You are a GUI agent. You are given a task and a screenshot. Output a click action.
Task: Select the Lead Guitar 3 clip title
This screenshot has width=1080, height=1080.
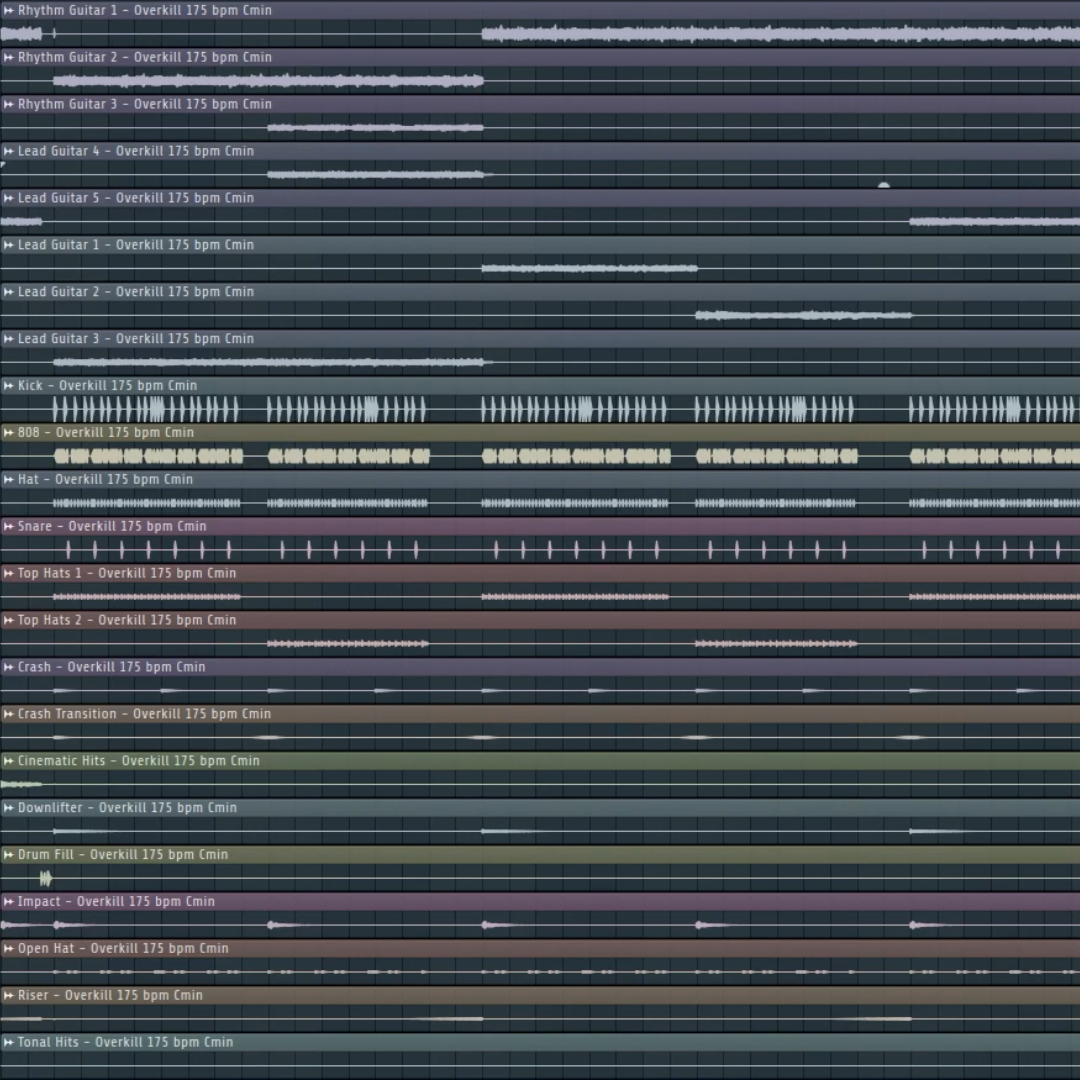[x=135, y=339]
